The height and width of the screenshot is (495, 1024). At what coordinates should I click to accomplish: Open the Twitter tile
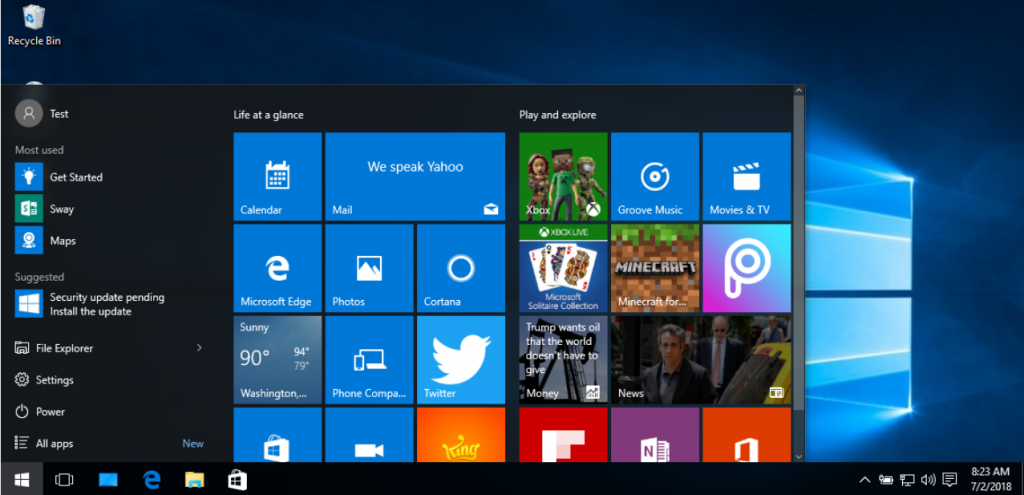click(460, 360)
